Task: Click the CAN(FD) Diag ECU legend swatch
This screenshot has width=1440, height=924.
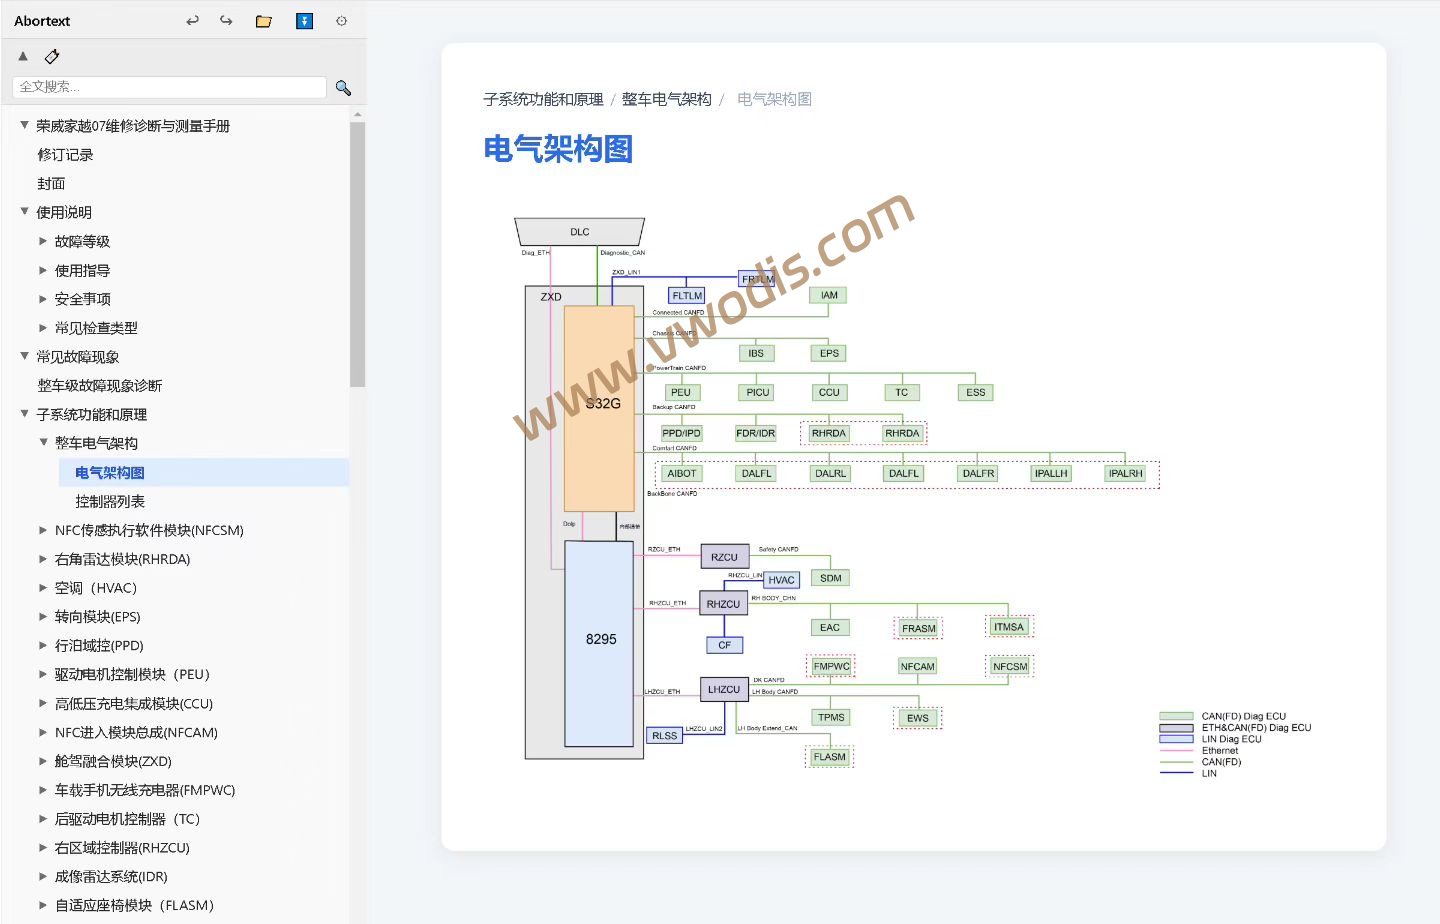Action: [1176, 716]
